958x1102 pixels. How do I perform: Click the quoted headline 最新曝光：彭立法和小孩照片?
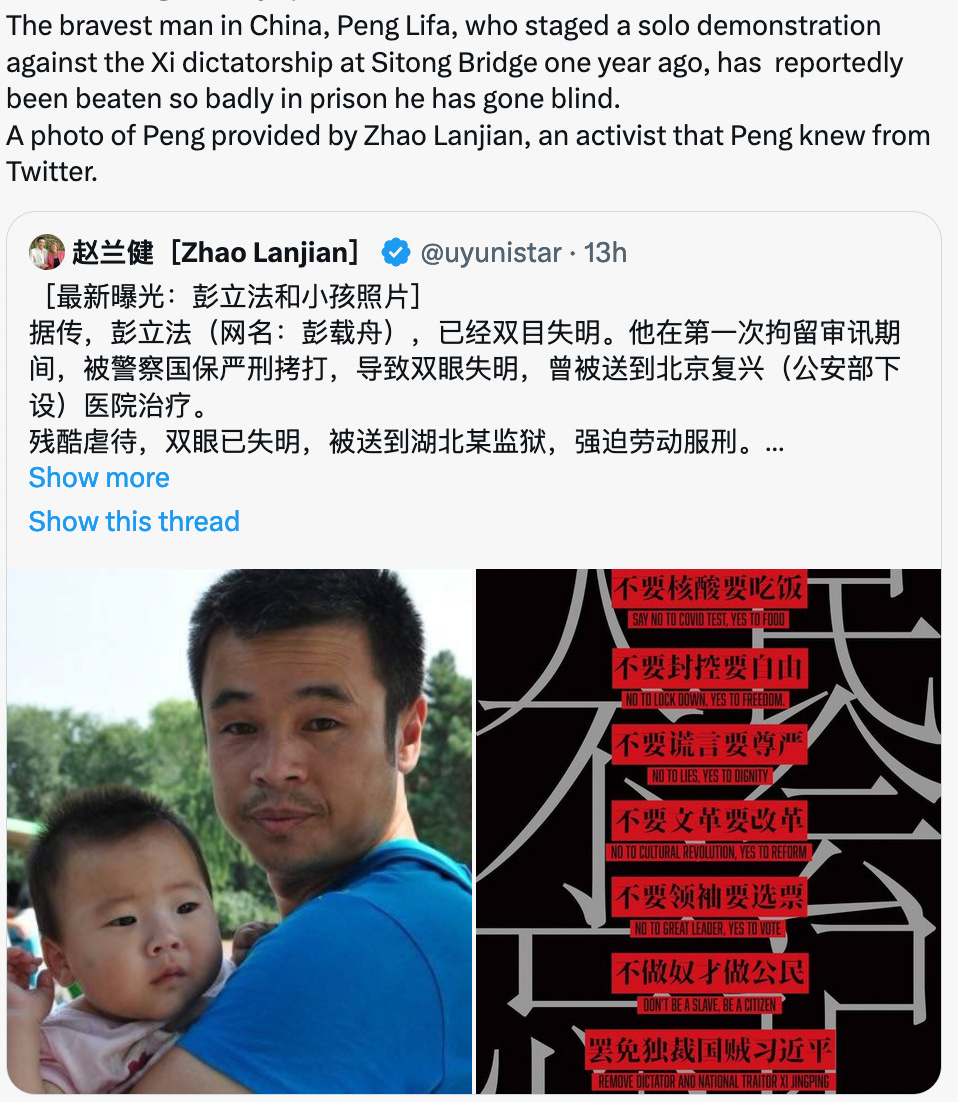(233, 297)
